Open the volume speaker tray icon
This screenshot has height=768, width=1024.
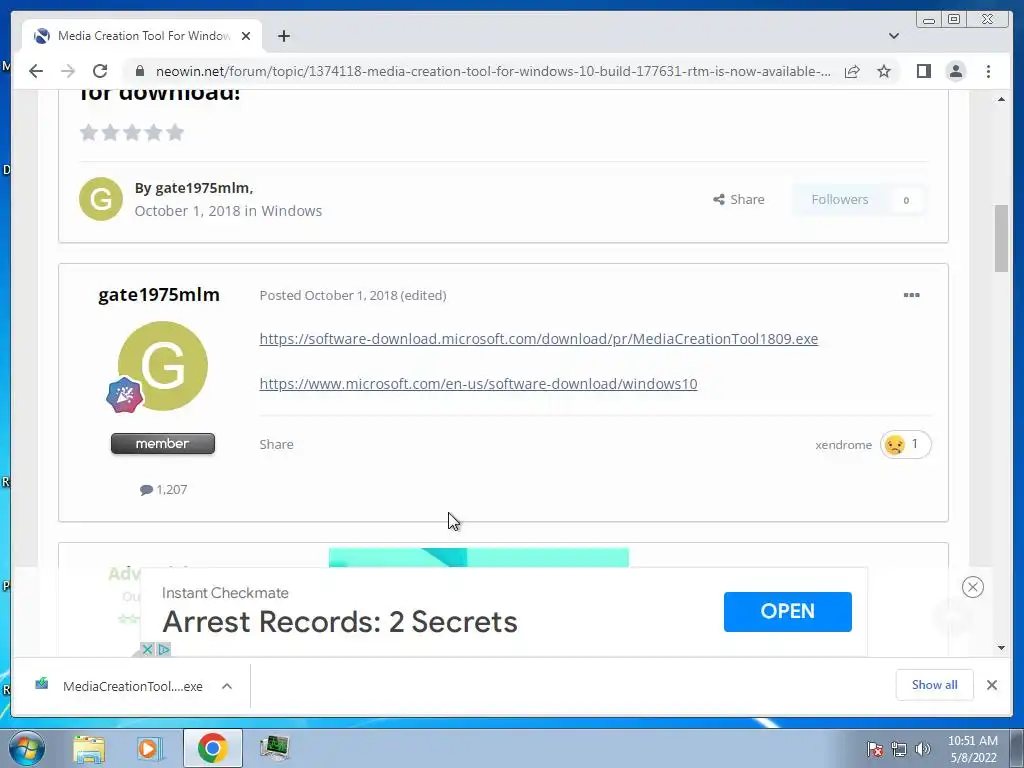(923, 749)
